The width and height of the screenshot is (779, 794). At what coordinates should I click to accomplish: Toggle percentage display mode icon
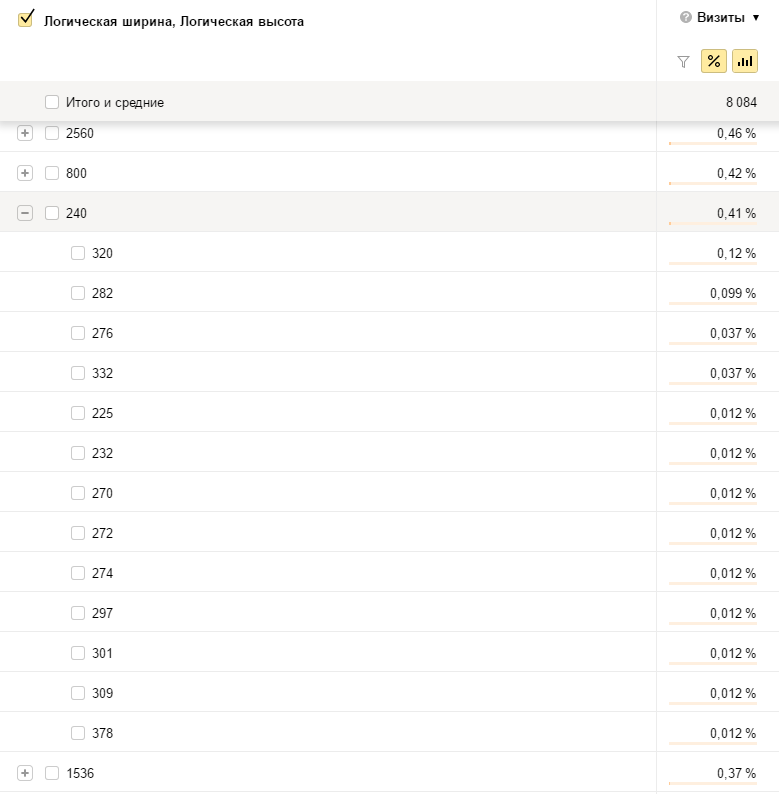pos(714,62)
